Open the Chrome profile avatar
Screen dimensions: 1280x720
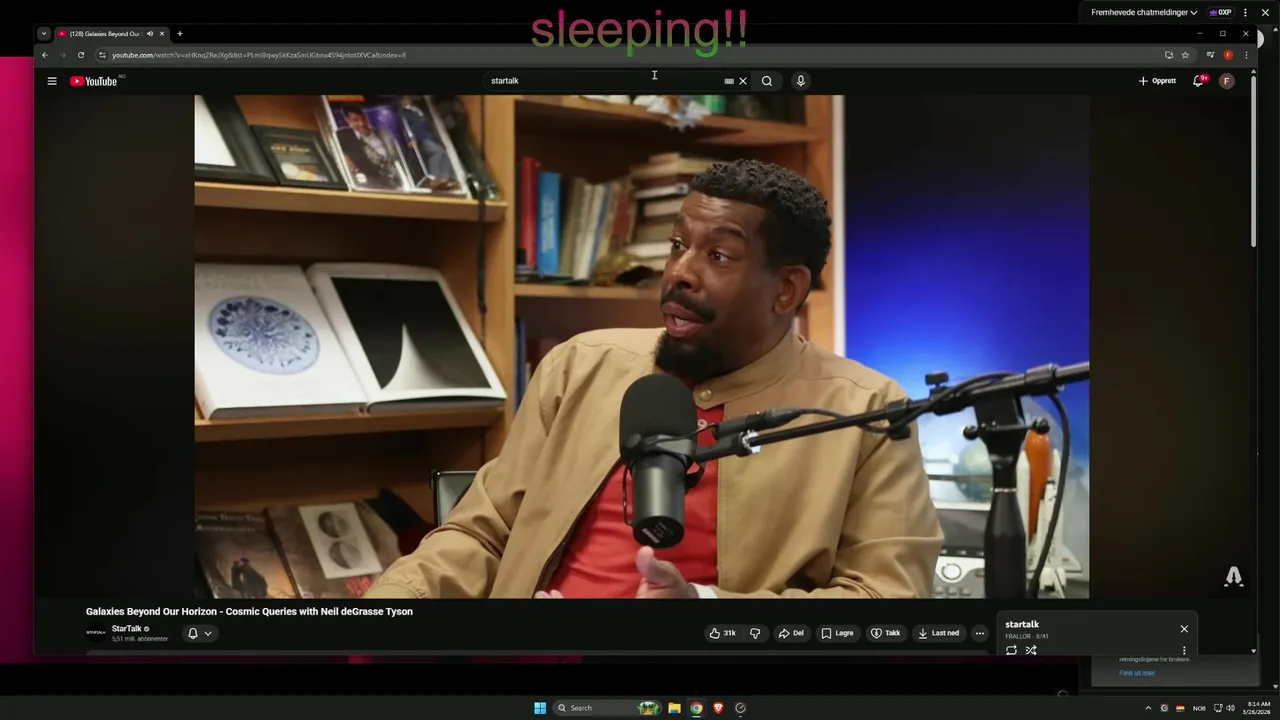pyautogui.click(x=1228, y=55)
